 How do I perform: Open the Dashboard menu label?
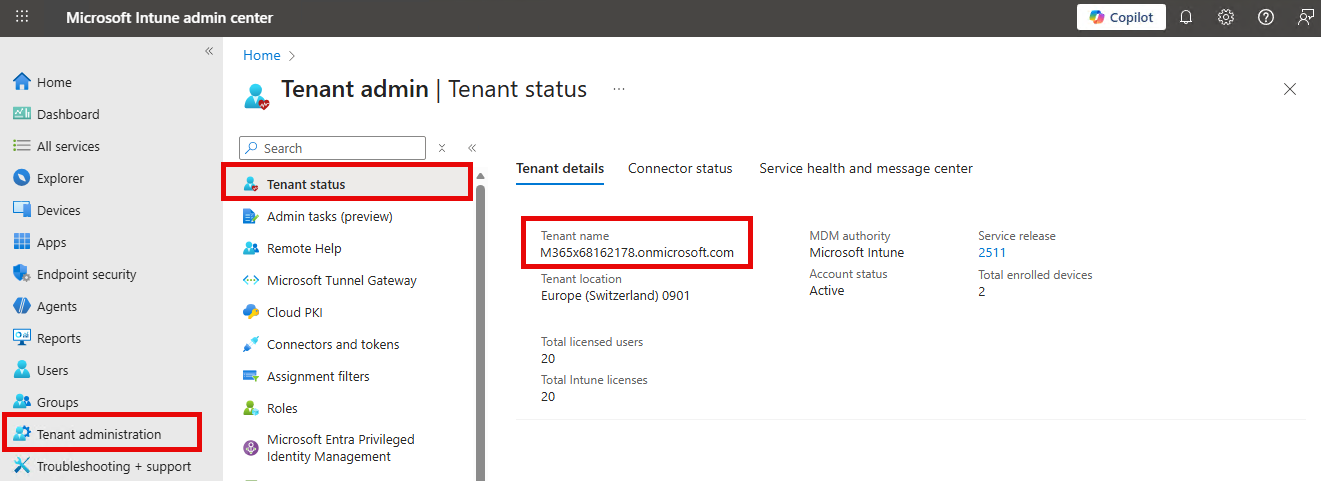[x=68, y=114]
